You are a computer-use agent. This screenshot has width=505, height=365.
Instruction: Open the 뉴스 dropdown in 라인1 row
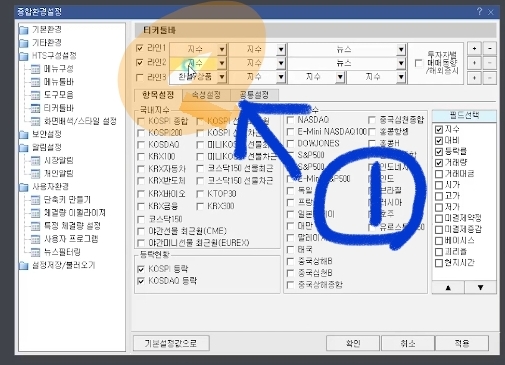(401, 49)
